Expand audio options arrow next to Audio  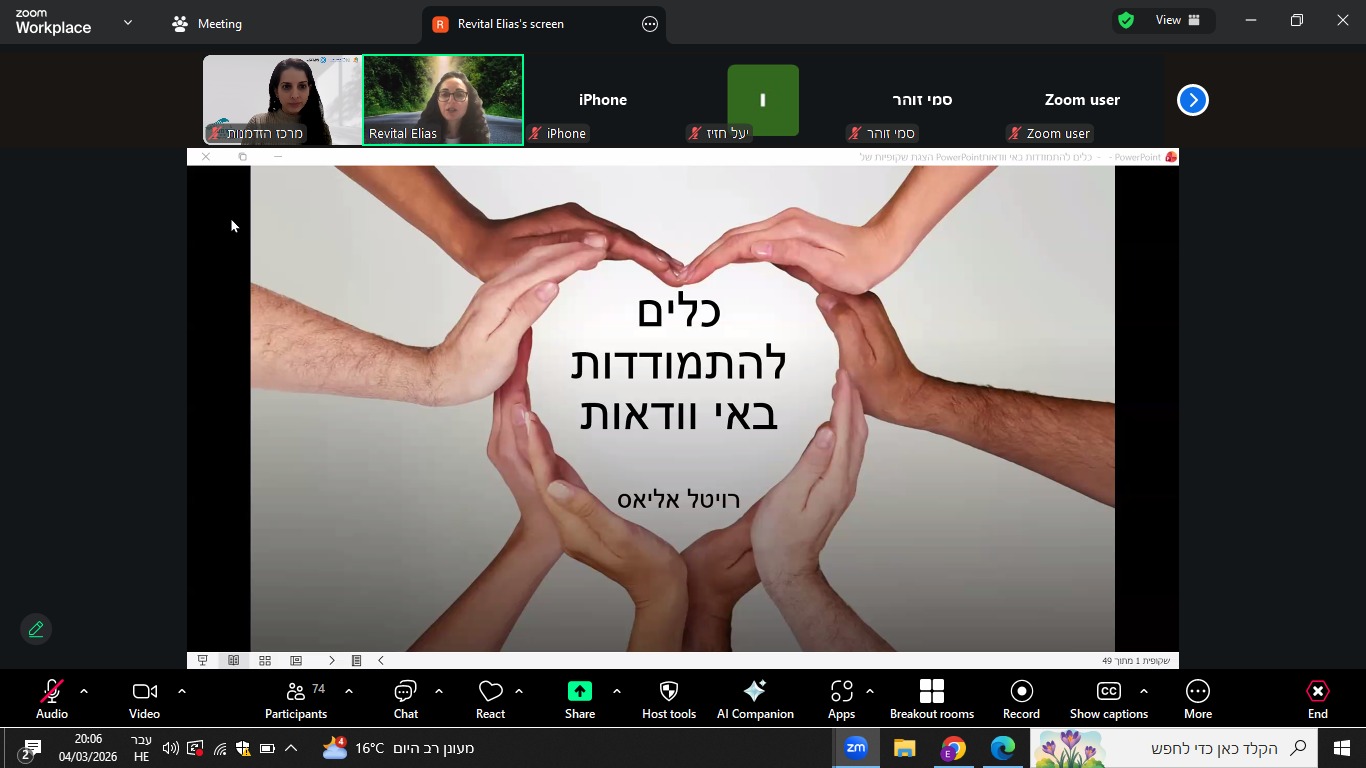coord(84,691)
